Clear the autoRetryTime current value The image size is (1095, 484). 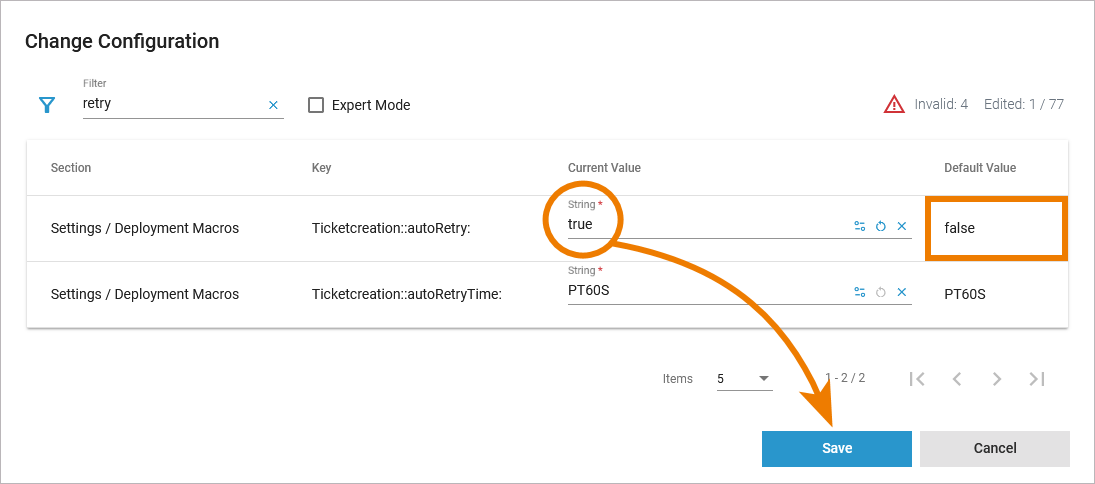pyautogui.click(x=902, y=292)
